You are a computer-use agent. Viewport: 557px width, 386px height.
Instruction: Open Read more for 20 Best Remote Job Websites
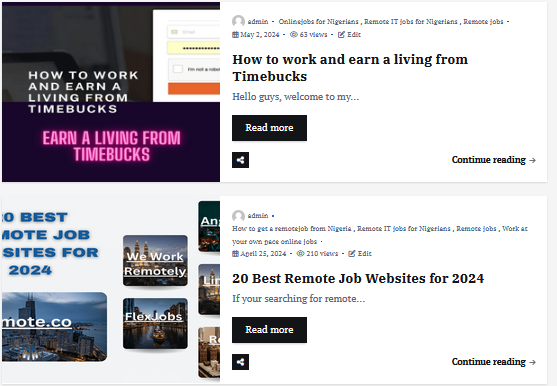pyautogui.click(x=269, y=330)
